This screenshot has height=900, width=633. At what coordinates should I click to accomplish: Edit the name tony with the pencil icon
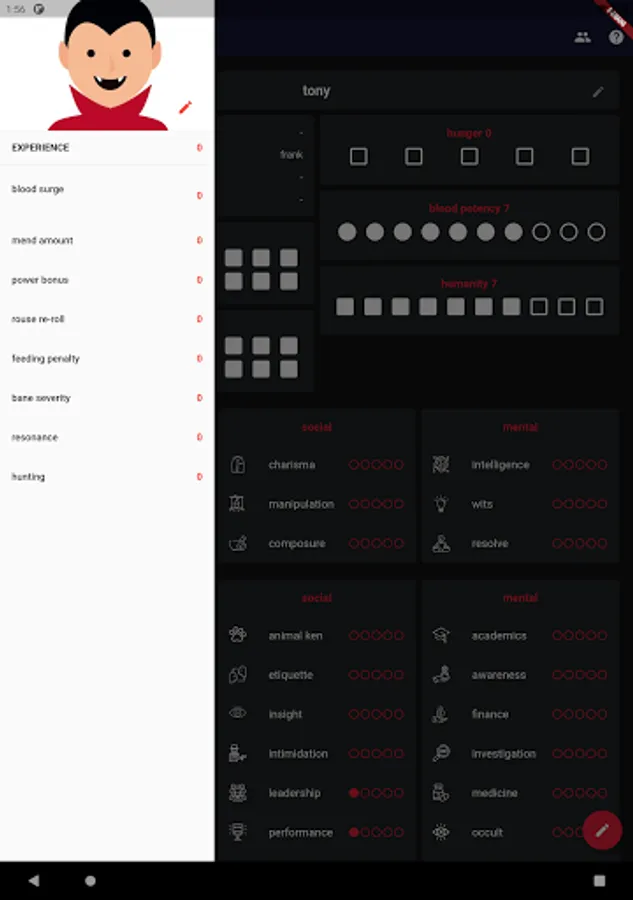[598, 92]
